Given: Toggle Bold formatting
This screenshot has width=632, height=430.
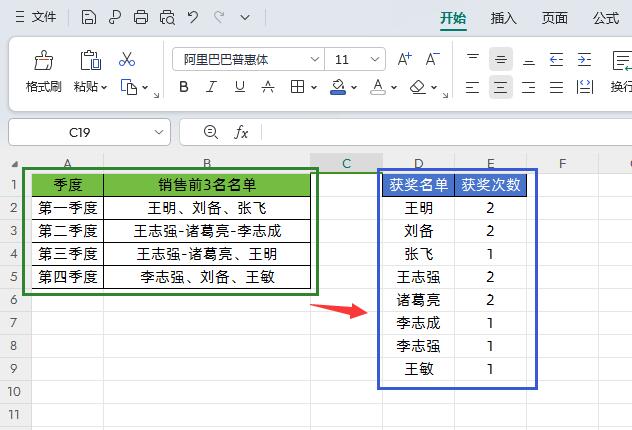Looking at the screenshot, I should point(184,88).
